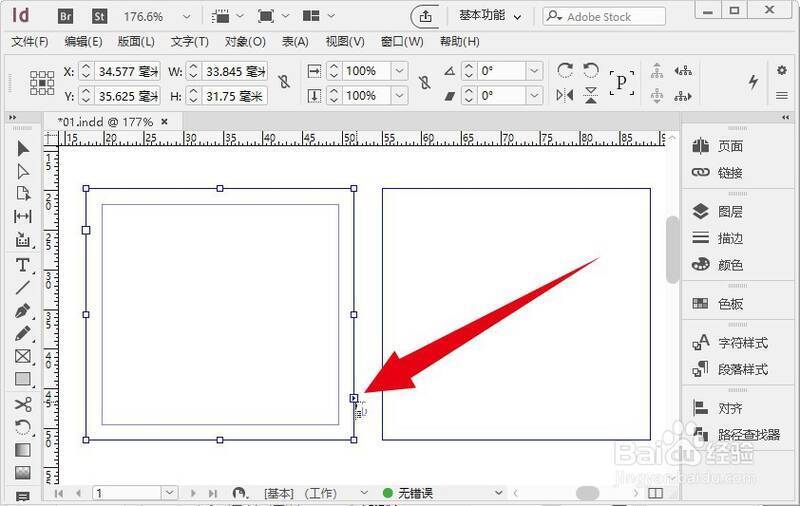Open Adobe Bridge via Br icon
The width and height of the screenshot is (800, 506).
pos(66,17)
